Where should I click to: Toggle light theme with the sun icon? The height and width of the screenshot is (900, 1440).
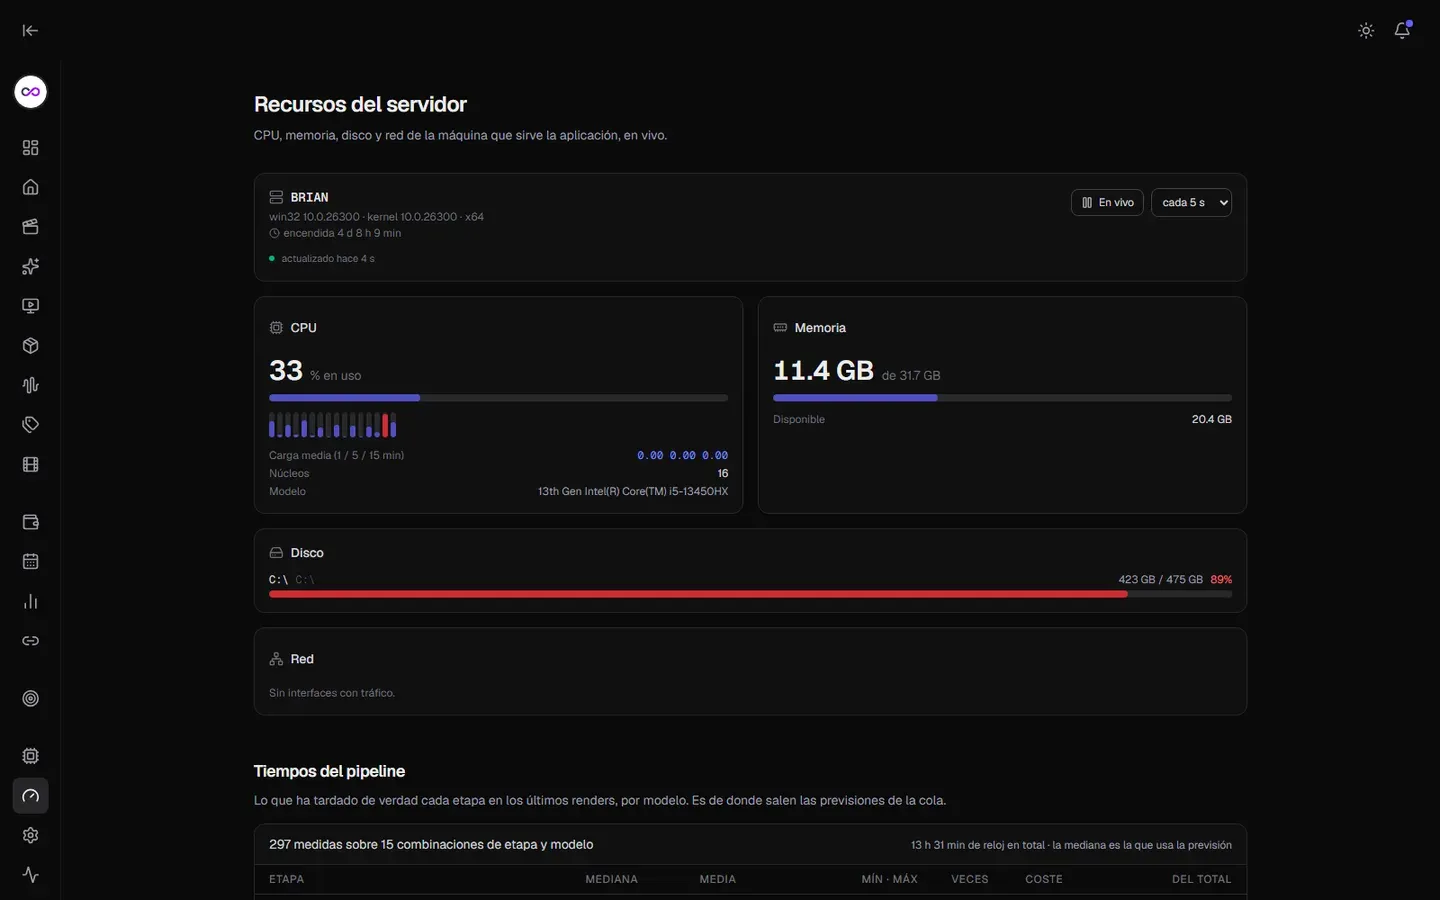pyautogui.click(x=1366, y=31)
